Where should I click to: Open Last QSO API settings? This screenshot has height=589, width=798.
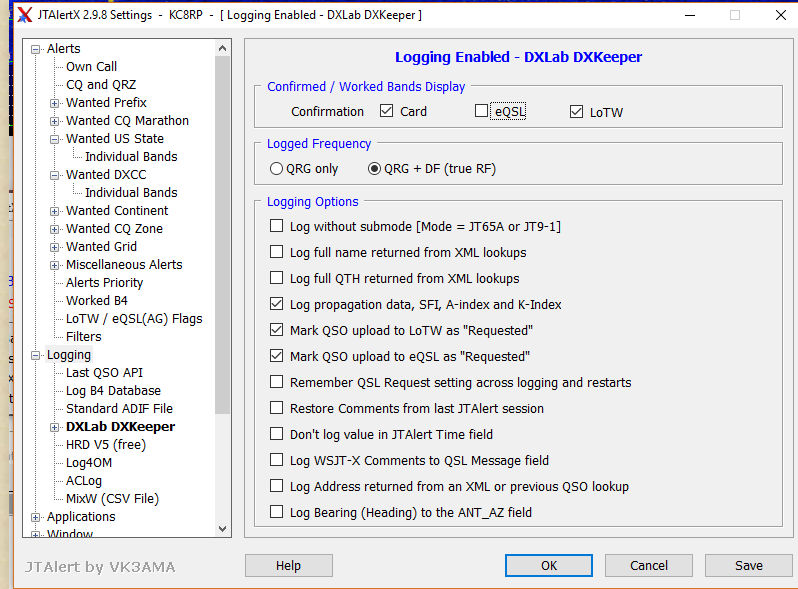pyautogui.click(x=104, y=373)
